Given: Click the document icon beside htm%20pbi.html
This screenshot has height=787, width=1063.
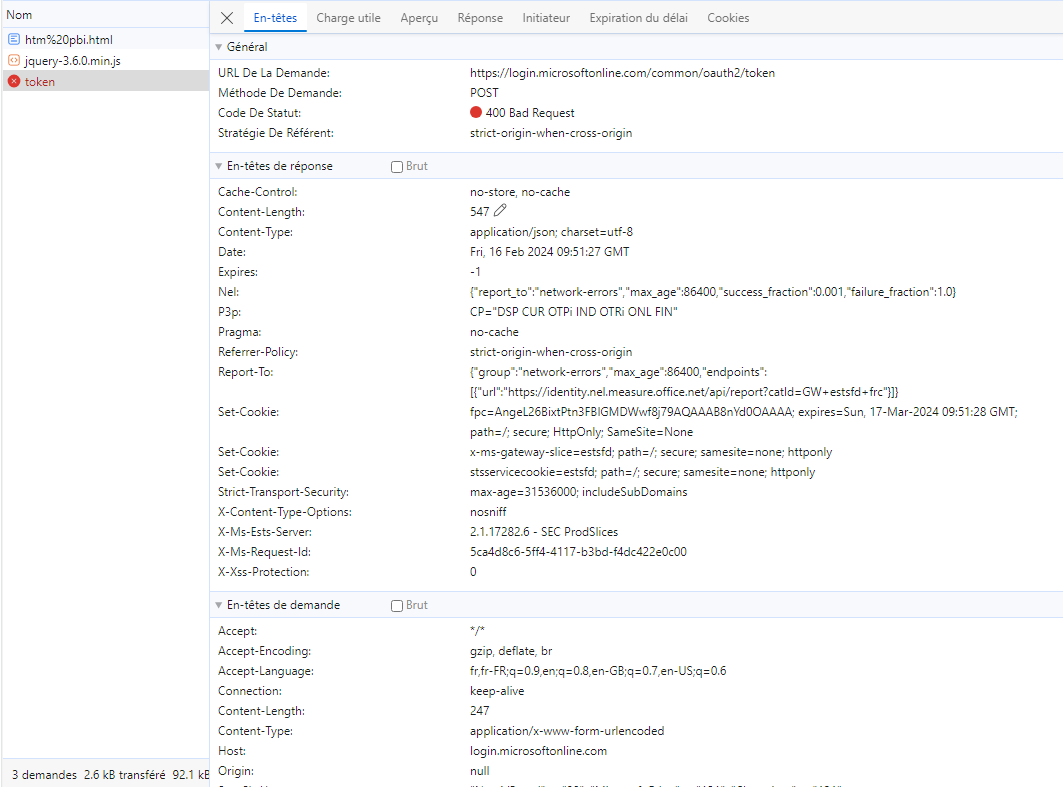Looking at the screenshot, I should coord(14,39).
